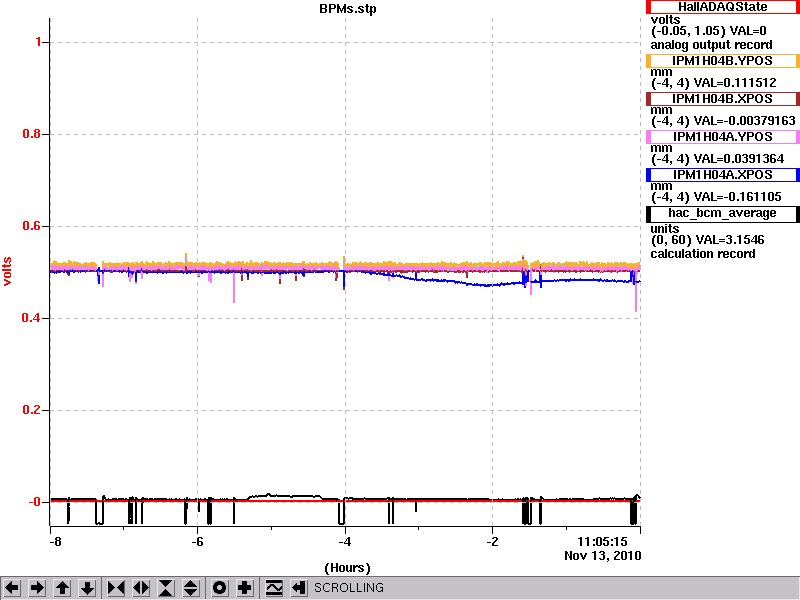Click the -4 hours x-axis tick label

click(345, 542)
